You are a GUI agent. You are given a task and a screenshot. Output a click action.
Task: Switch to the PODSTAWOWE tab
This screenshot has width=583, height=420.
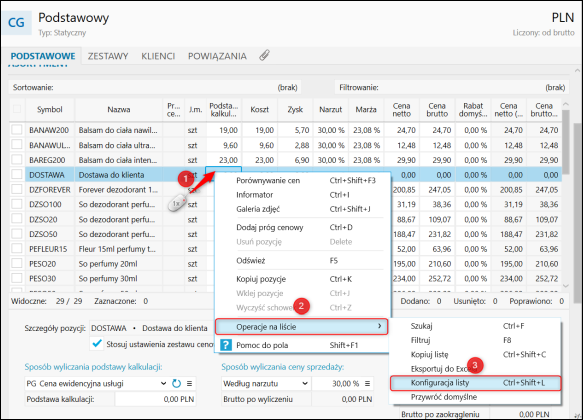pyautogui.click(x=43, y=56)
